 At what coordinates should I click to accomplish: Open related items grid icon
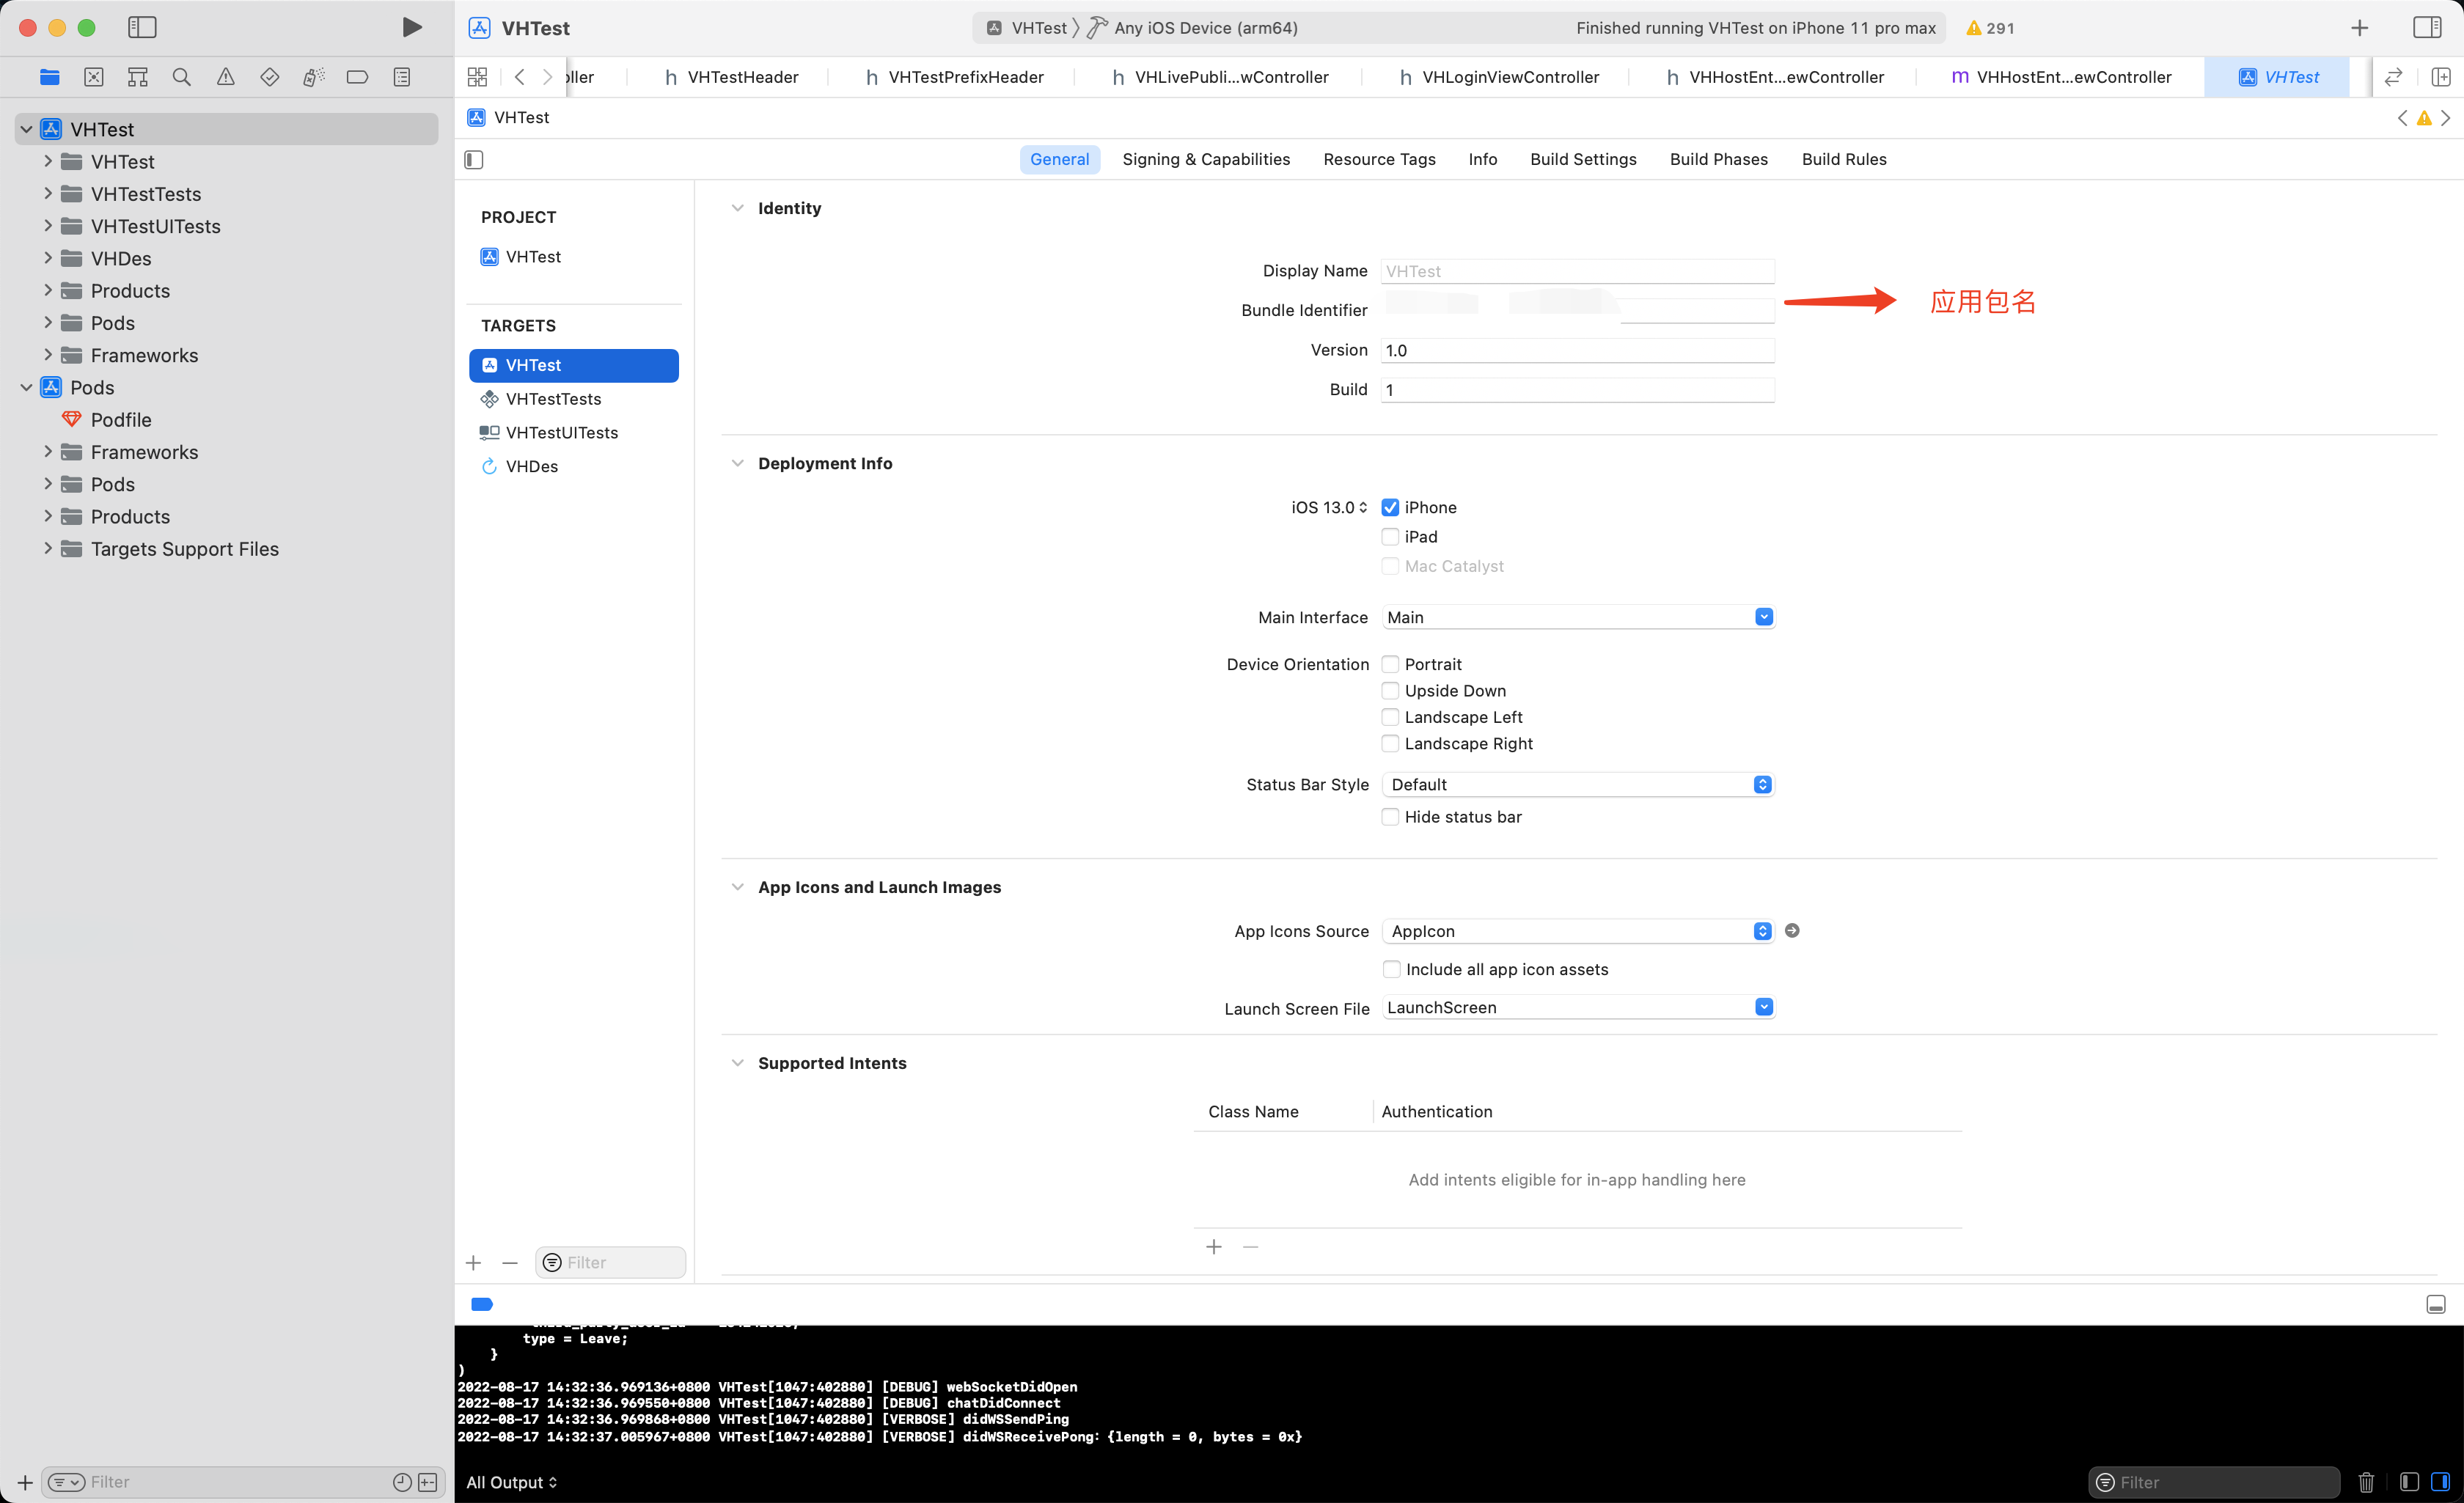(477, 77)
